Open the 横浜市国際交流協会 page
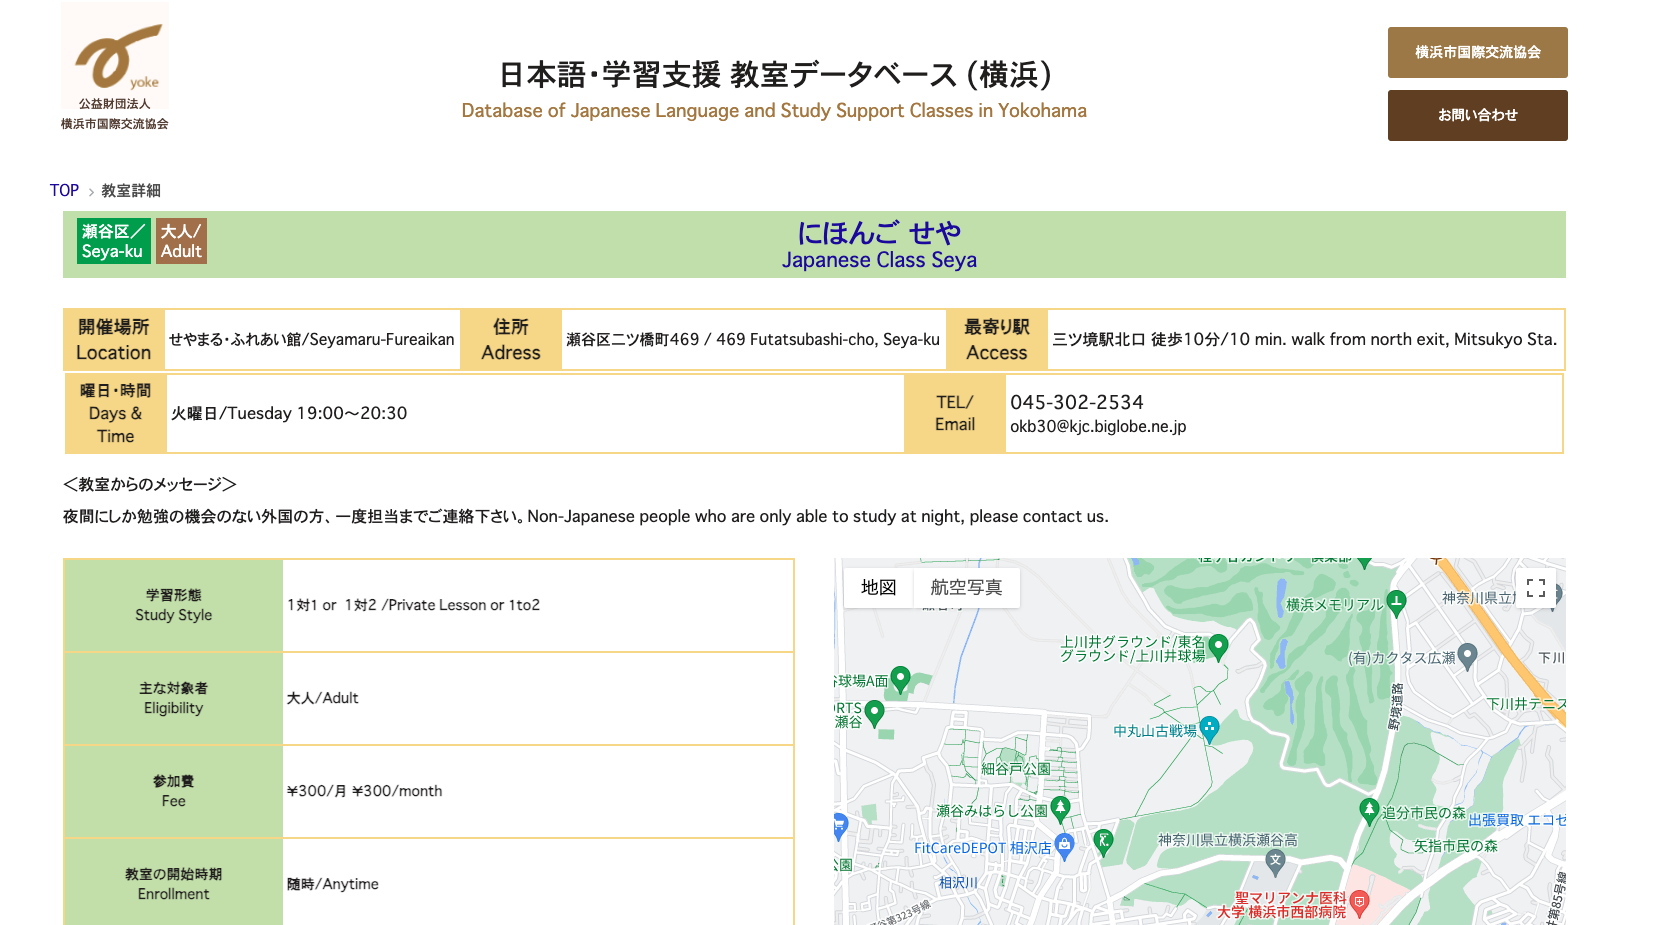This screenshot has height=925, width=1668. point(1477,53)
